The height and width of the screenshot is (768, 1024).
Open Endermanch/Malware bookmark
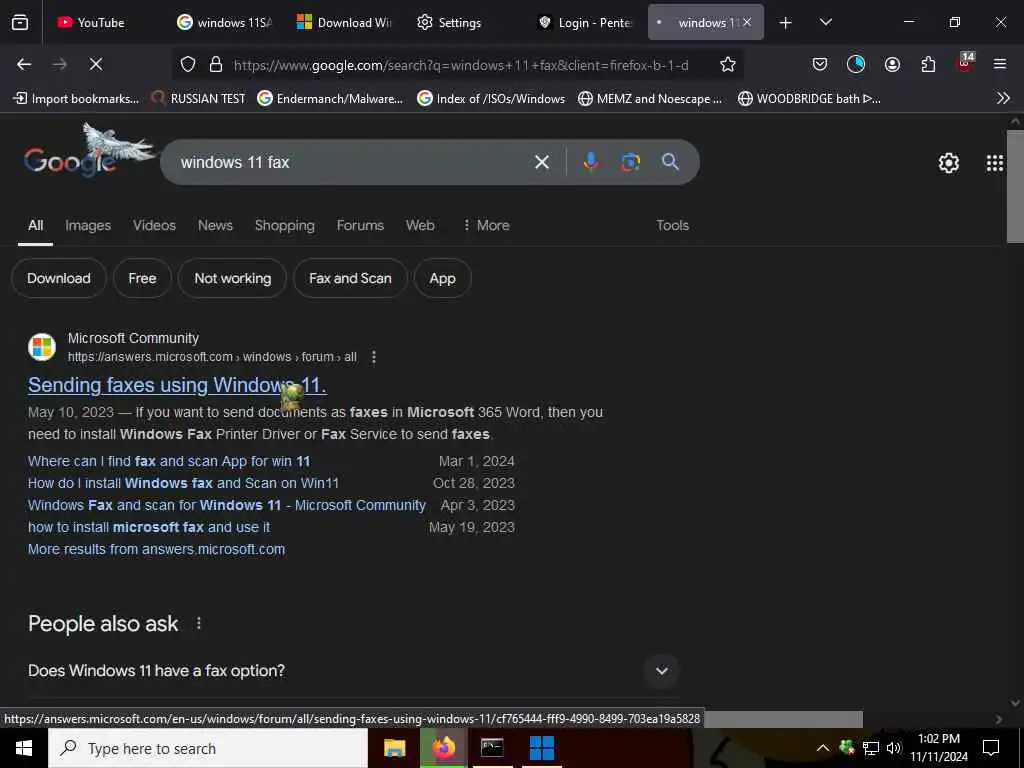coord(330,99)
